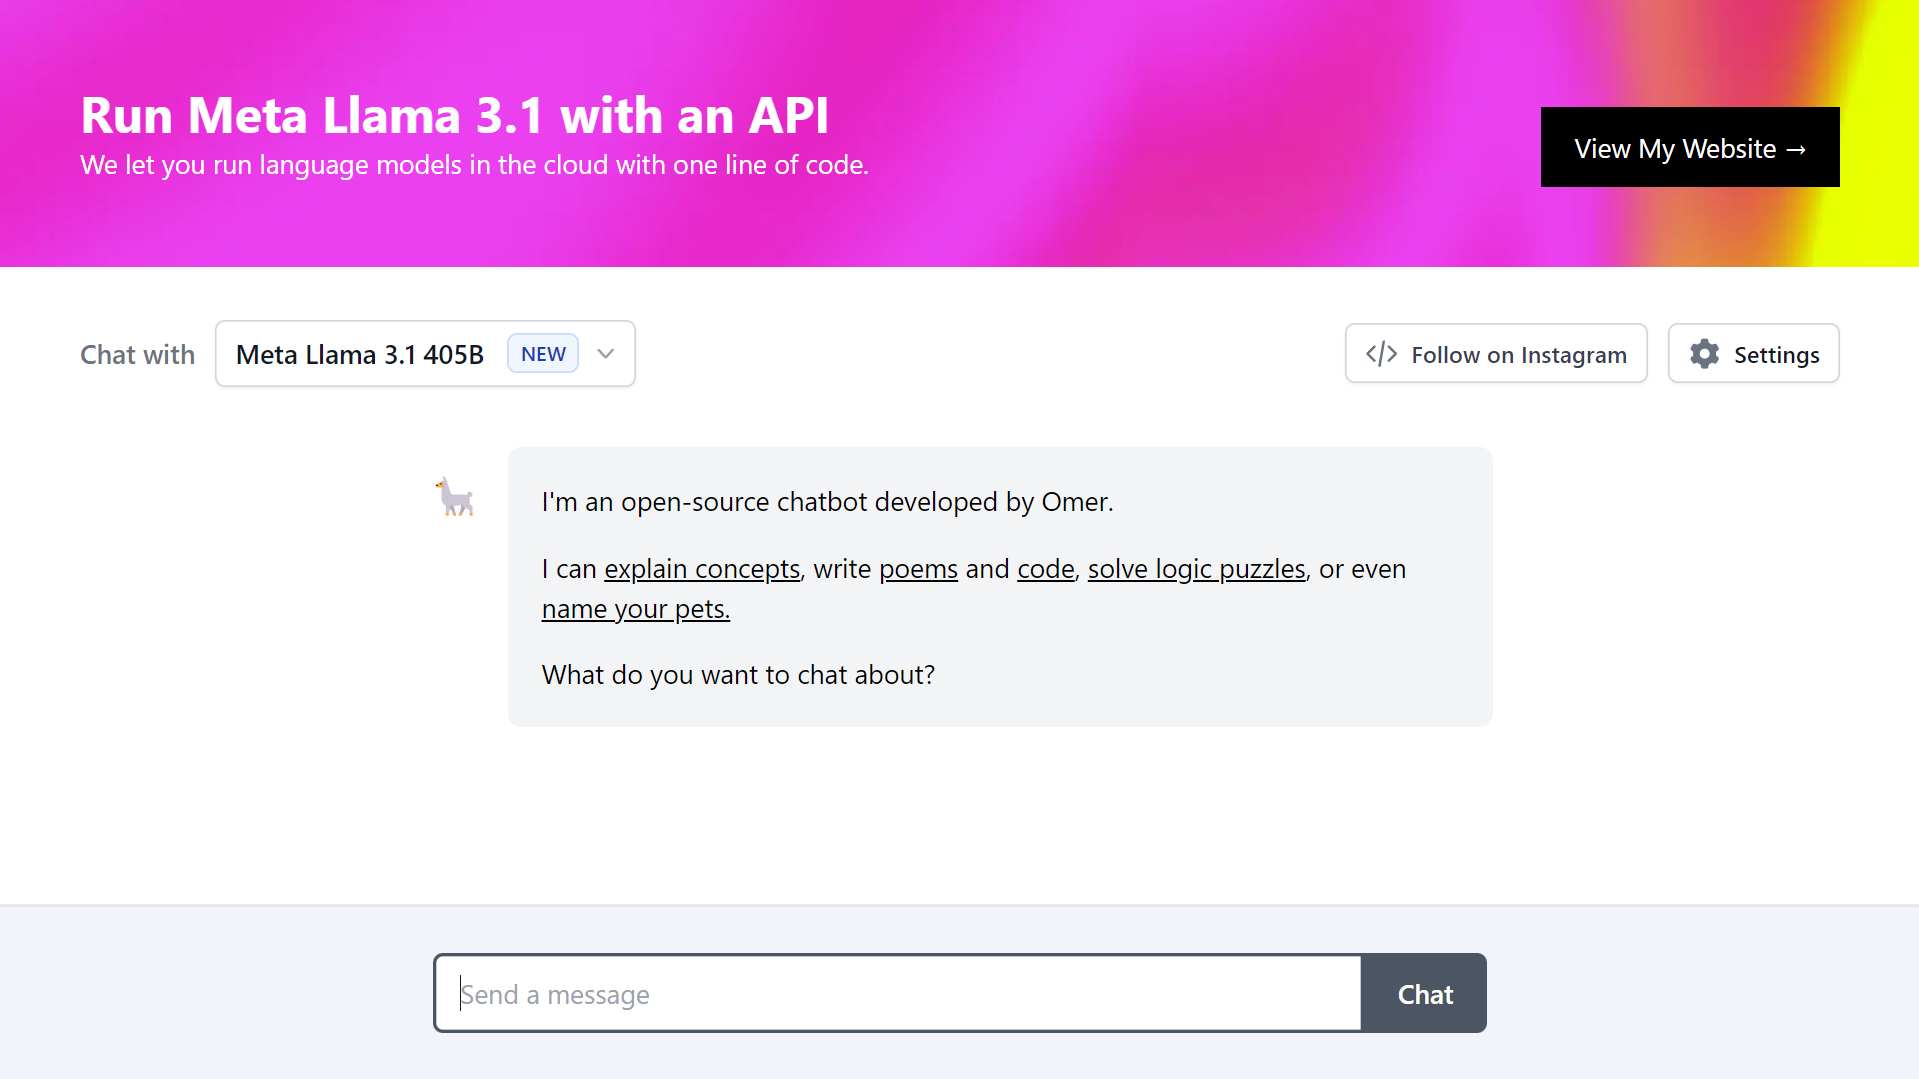Pick the 'solve logic puzzles' link
The width and height of the screenshot is (1919, 1079).
(1196, 569)
